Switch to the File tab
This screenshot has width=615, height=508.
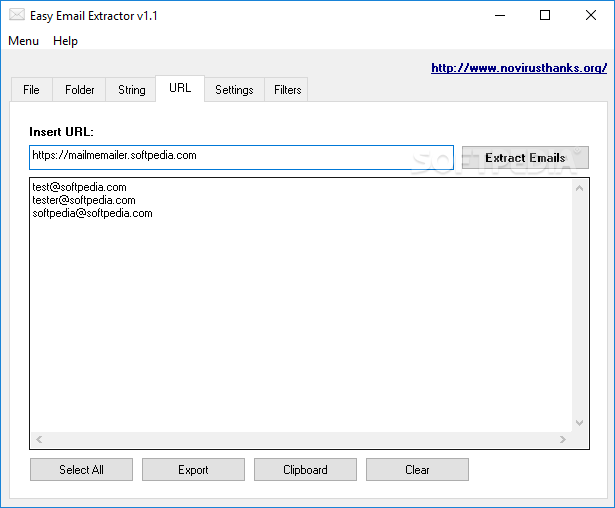pos(31,90)
